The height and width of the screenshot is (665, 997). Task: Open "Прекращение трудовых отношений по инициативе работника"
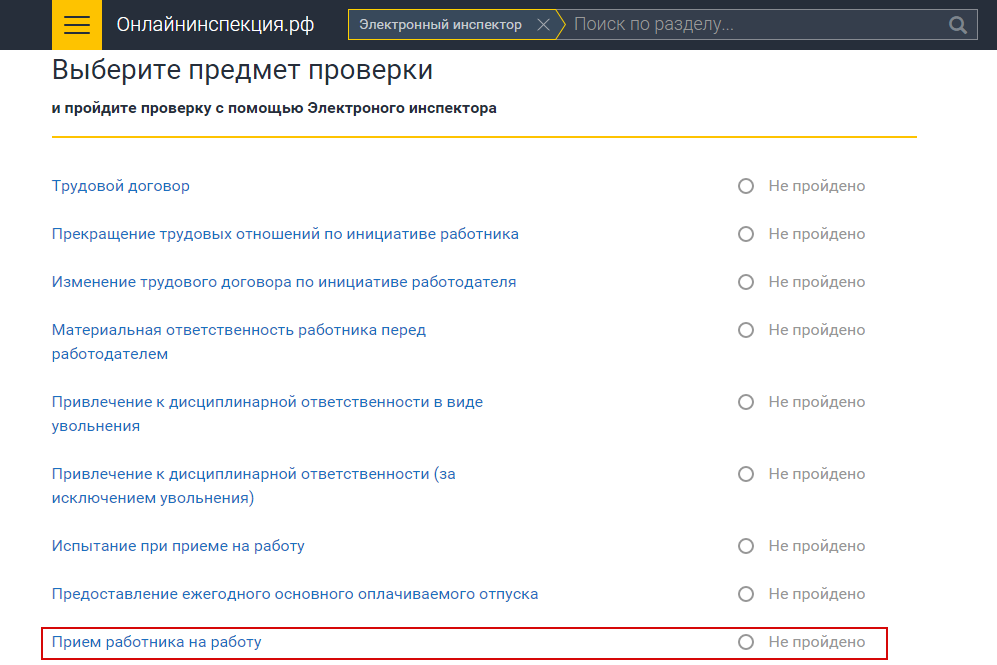coord(284,233)
